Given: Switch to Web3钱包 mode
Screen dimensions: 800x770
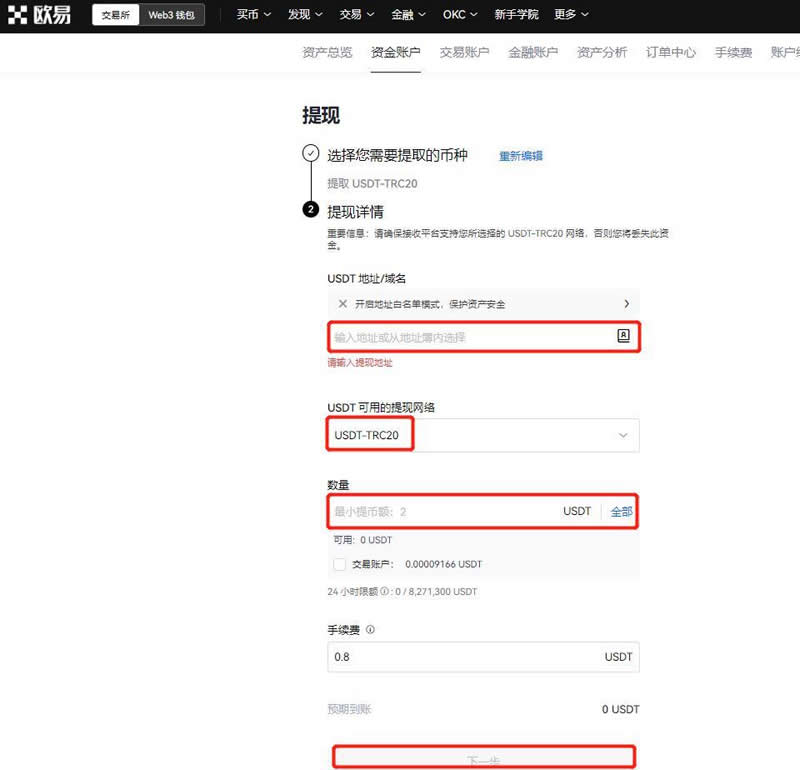Looking at the screenshot, I should point(168,14).
